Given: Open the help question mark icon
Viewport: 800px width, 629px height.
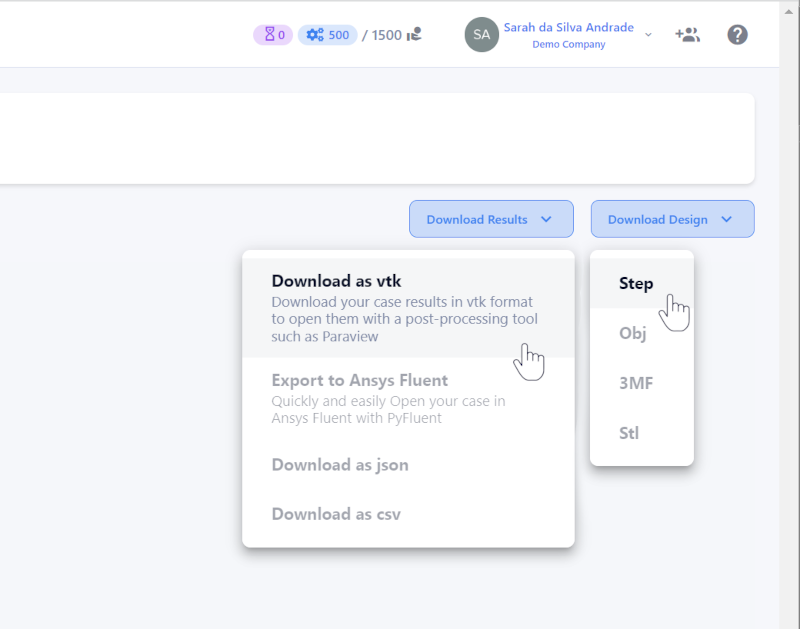Looking at the screenshot, I should pyautogui.click(x=737, y=35).
